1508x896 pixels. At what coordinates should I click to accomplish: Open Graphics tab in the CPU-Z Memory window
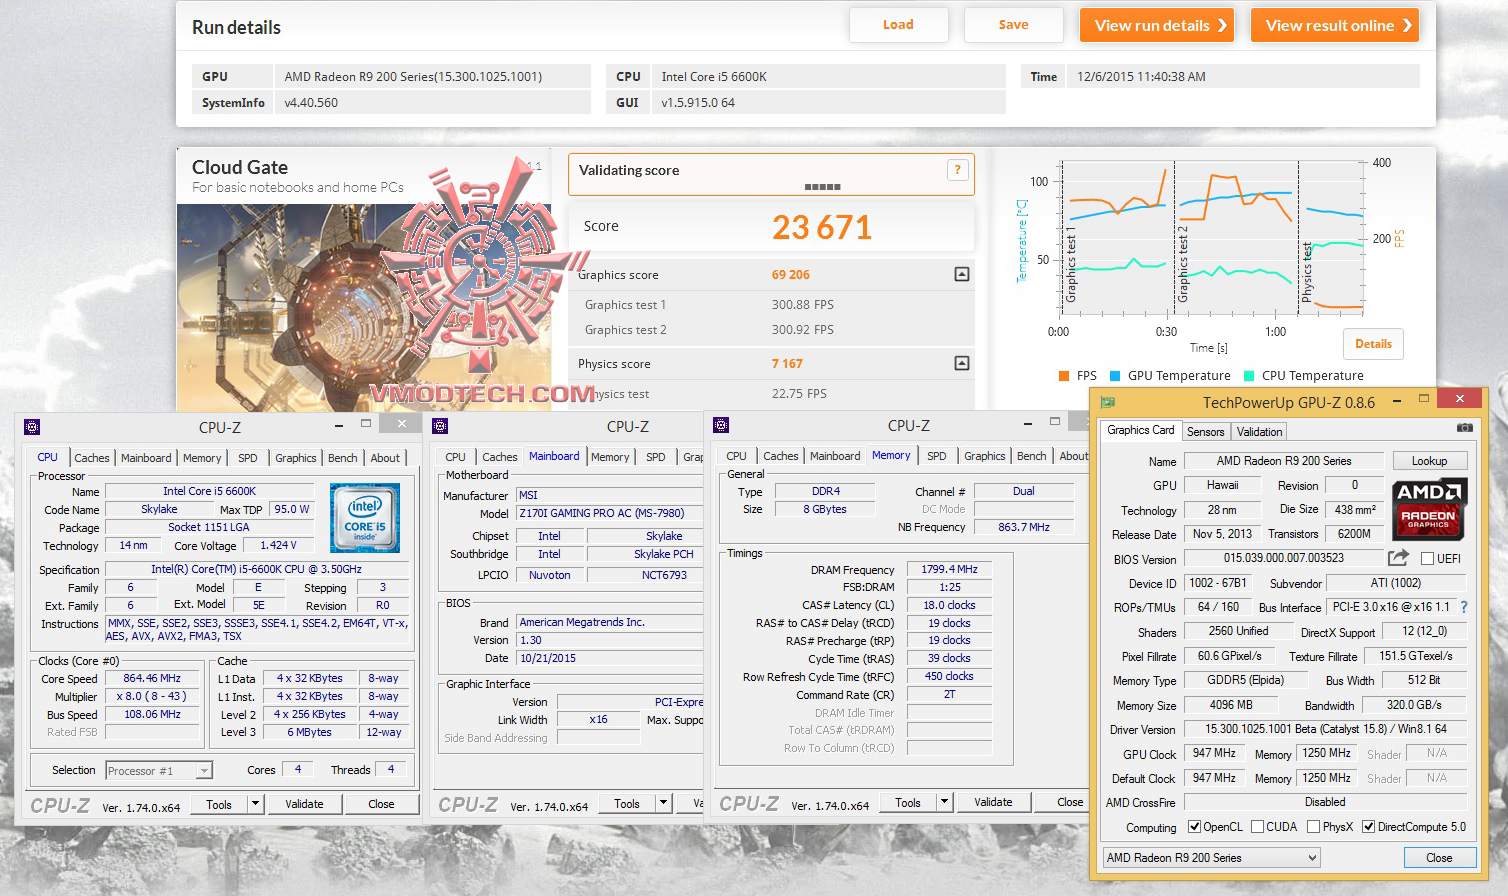[985, 456]
